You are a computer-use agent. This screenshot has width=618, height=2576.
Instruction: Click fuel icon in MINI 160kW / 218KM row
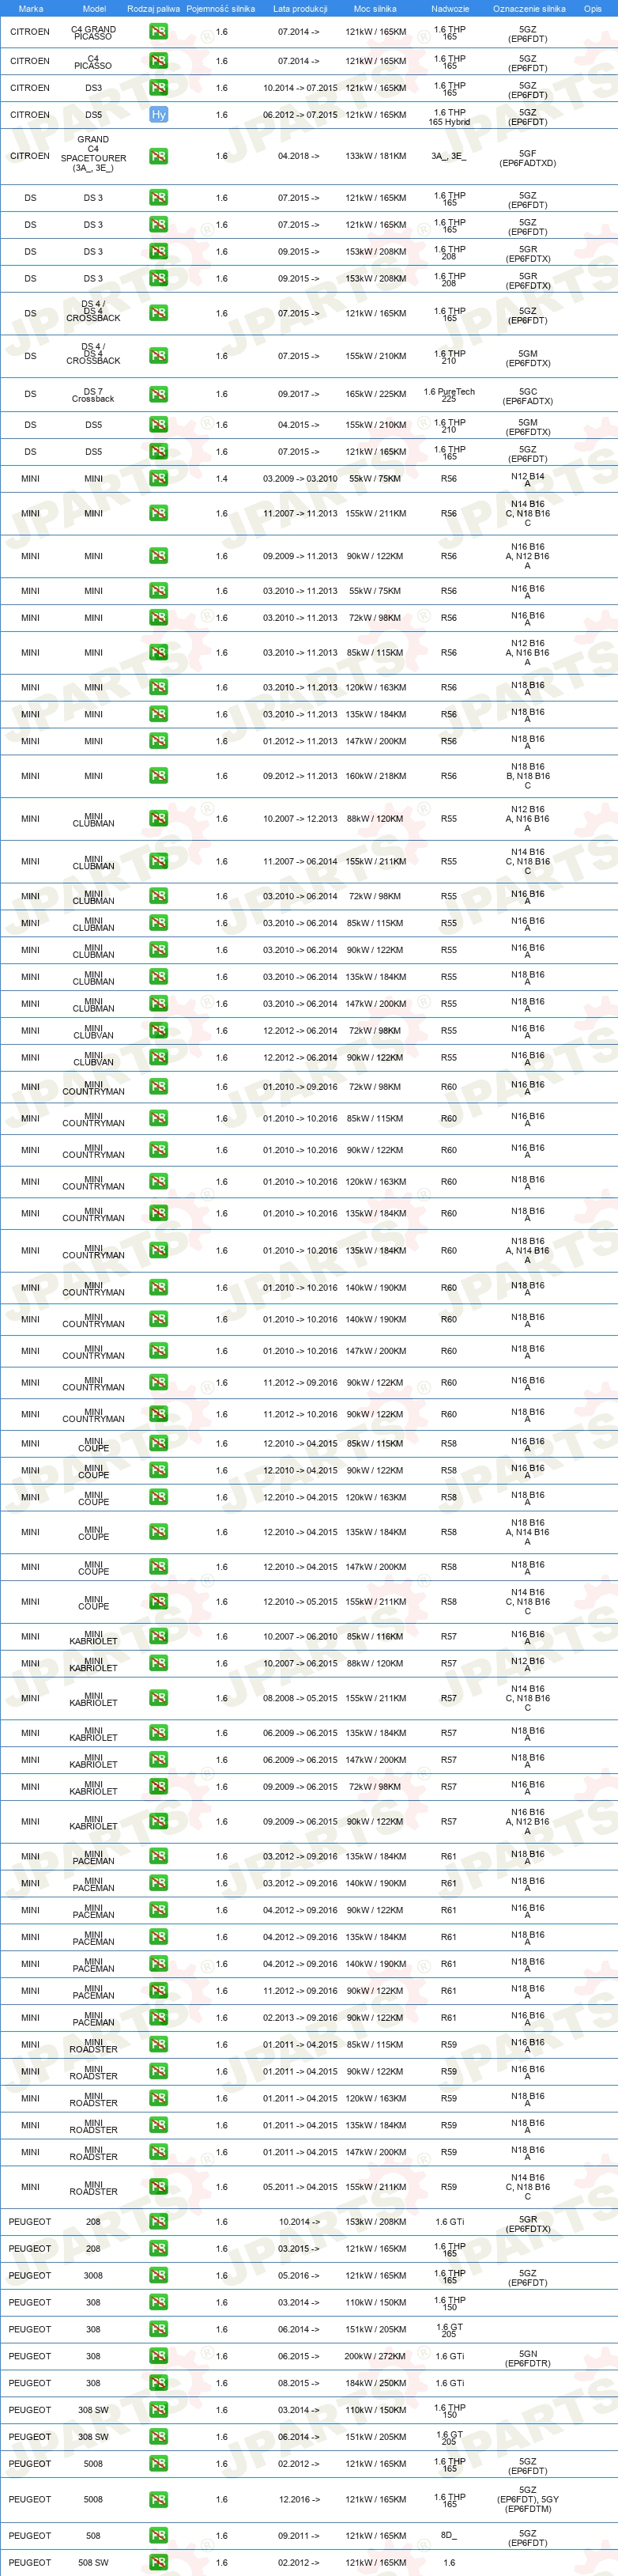click(x=158, y=776)
